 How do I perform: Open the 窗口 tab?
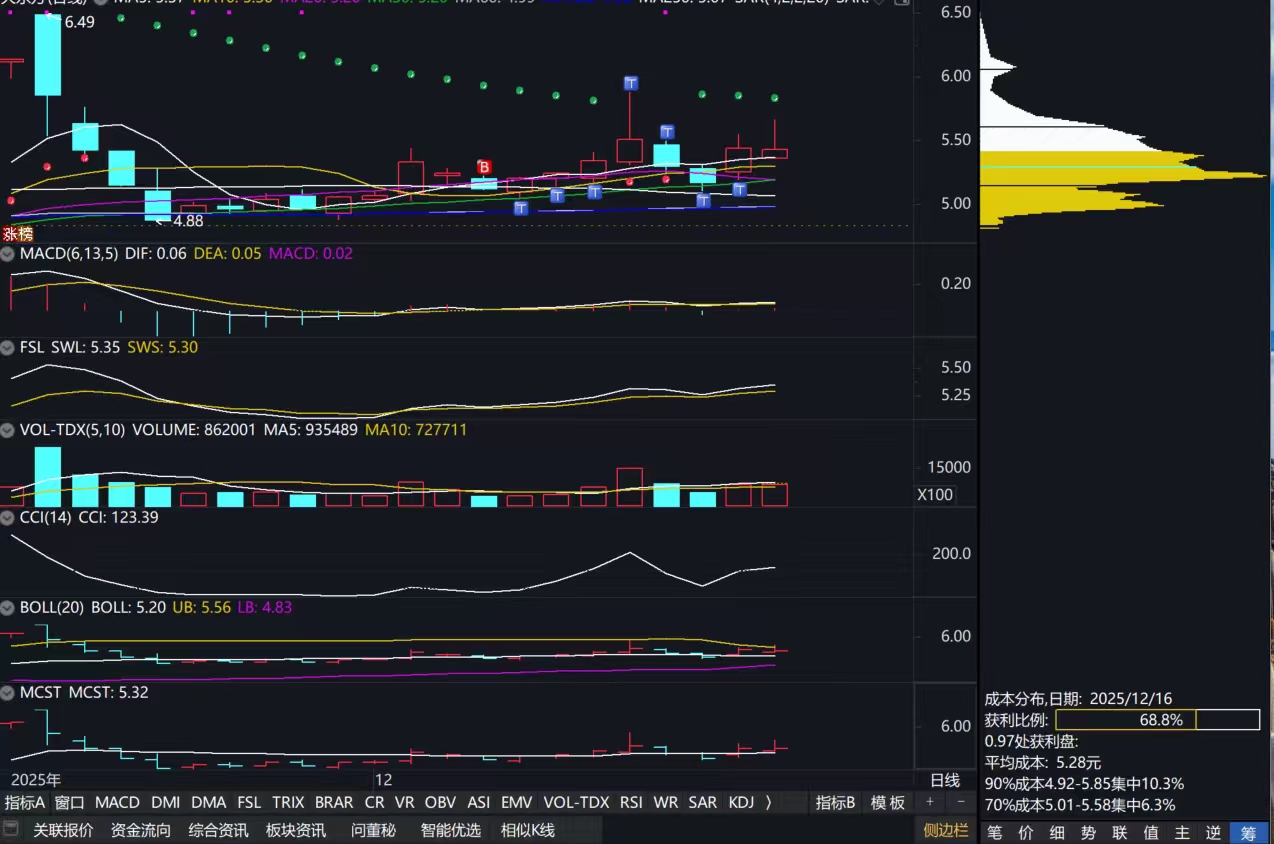coord(70,802)
